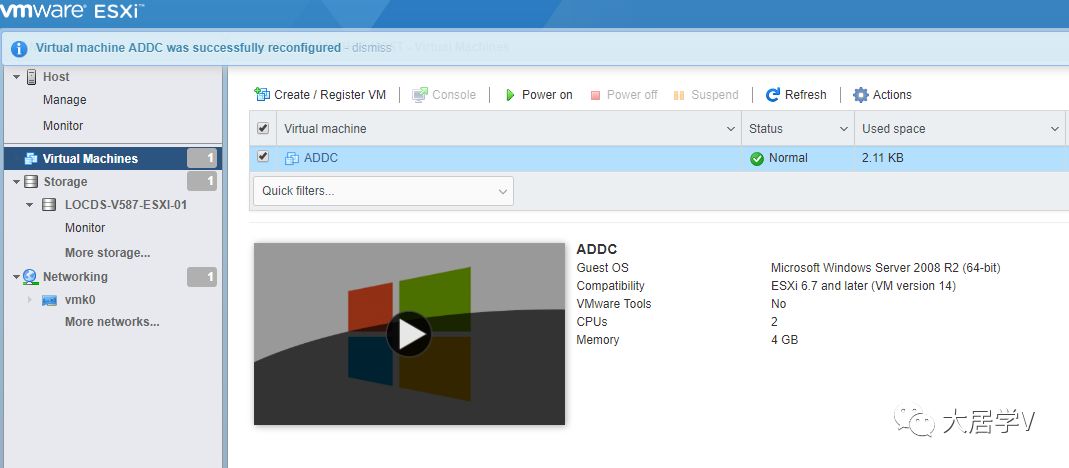1069x468 pixels.
Task: Dismiss the ADDC reconfigured notification
Action: [372, 48]
